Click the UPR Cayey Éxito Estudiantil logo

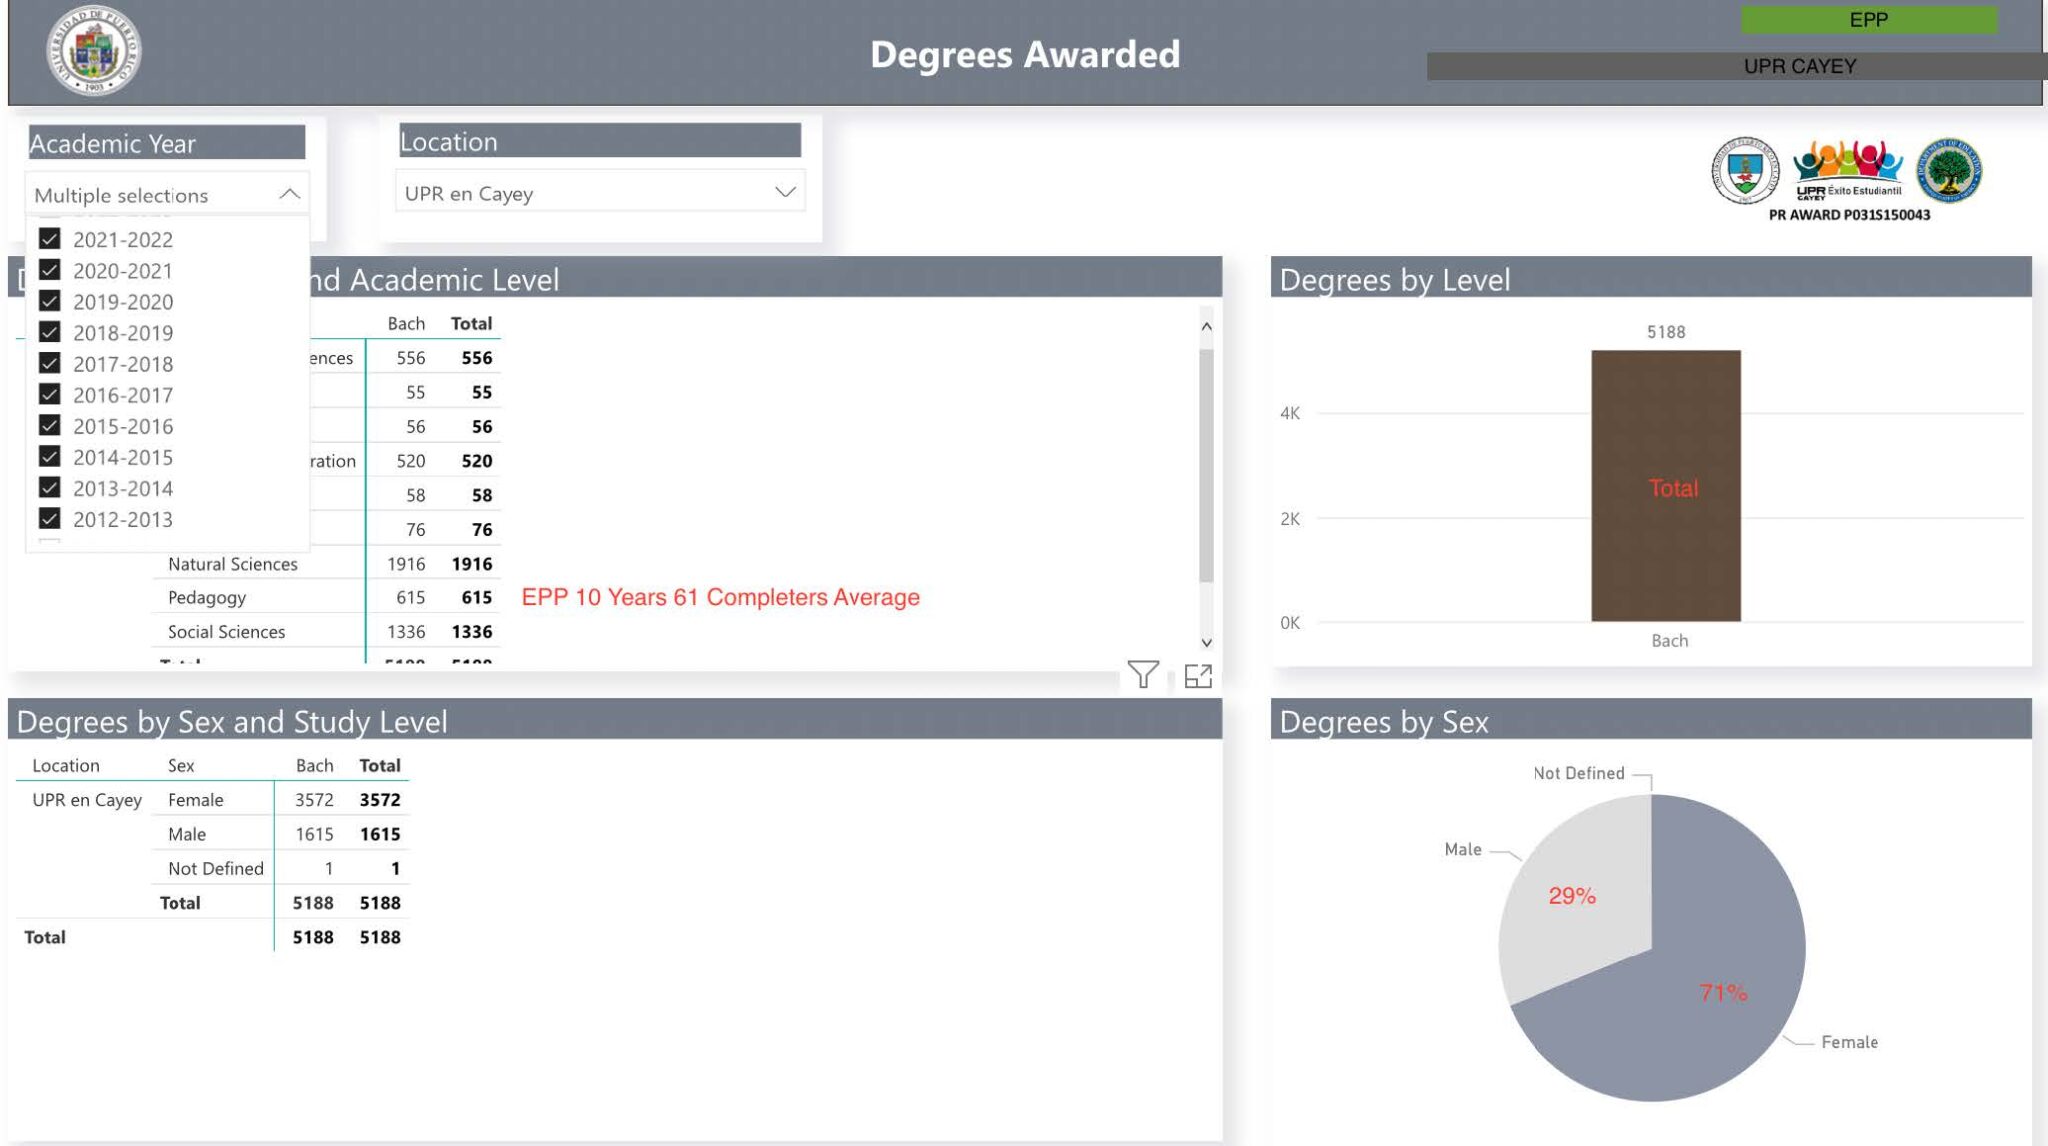1847,170
